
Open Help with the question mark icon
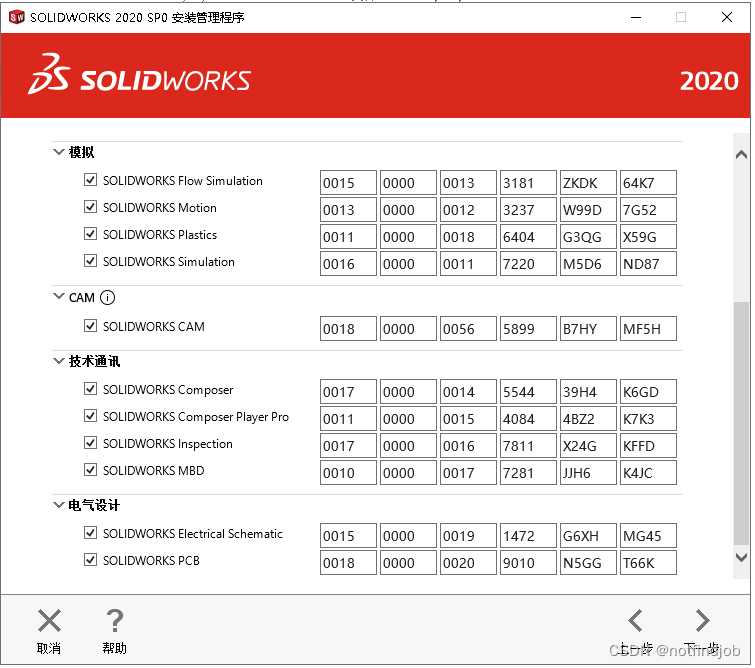point(115,621)
